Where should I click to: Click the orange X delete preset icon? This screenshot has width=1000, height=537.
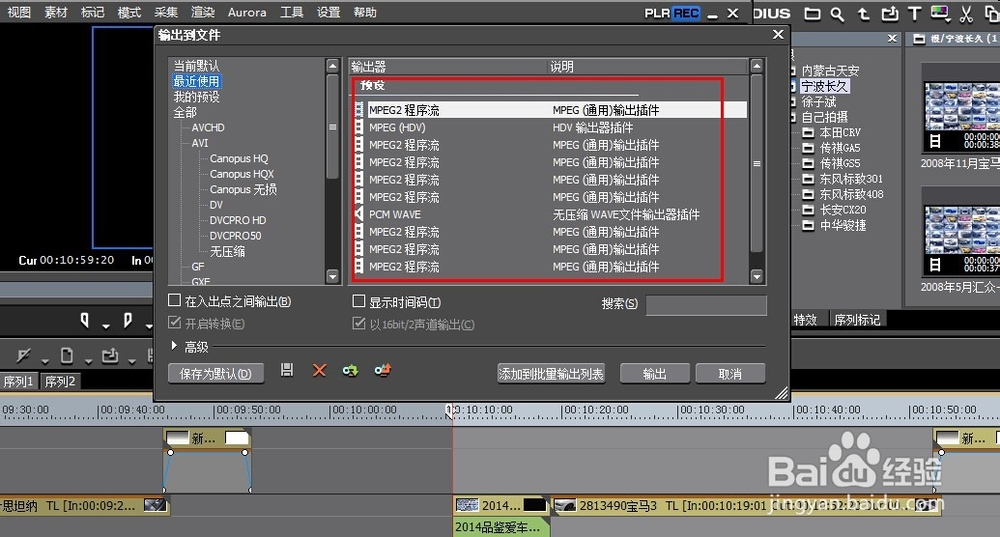click(x=319, y=371)
